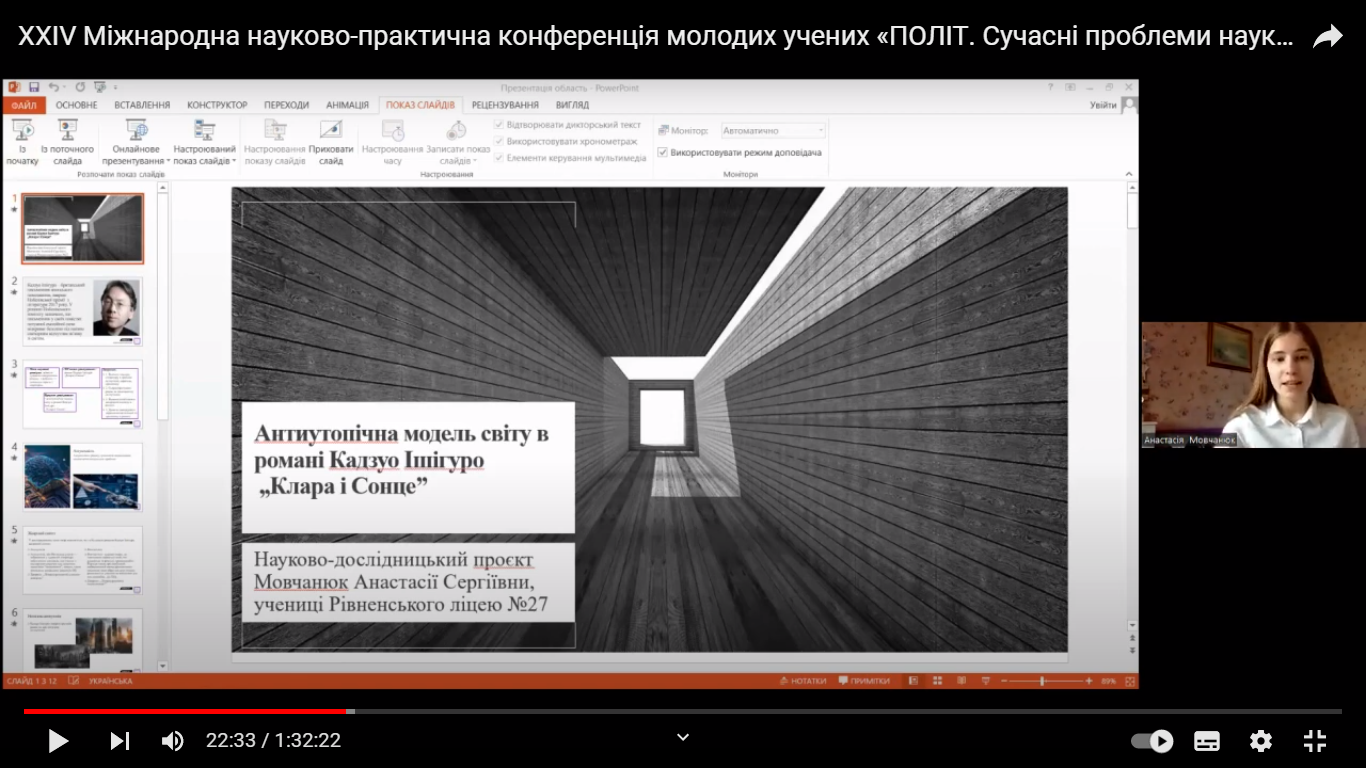This screenshot has height=768, width=1366.
Task: Open YouTube settings gear
Action: click(1260, 741)
